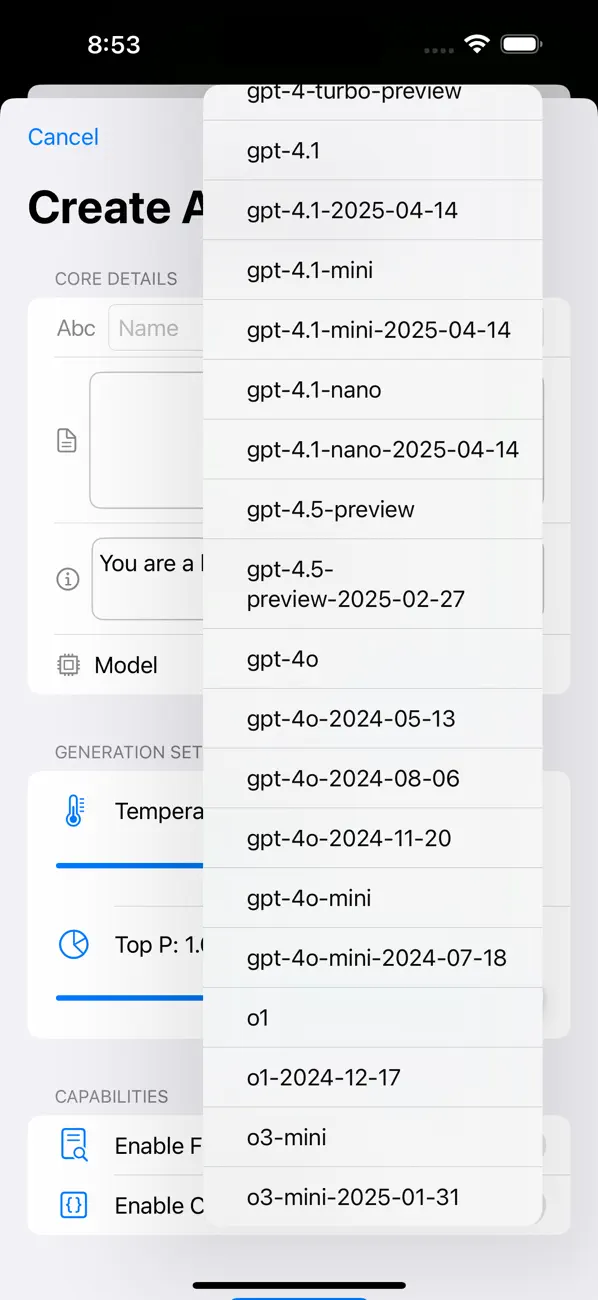
Task: Tap the Cancel button
Action: coord(62,137)
